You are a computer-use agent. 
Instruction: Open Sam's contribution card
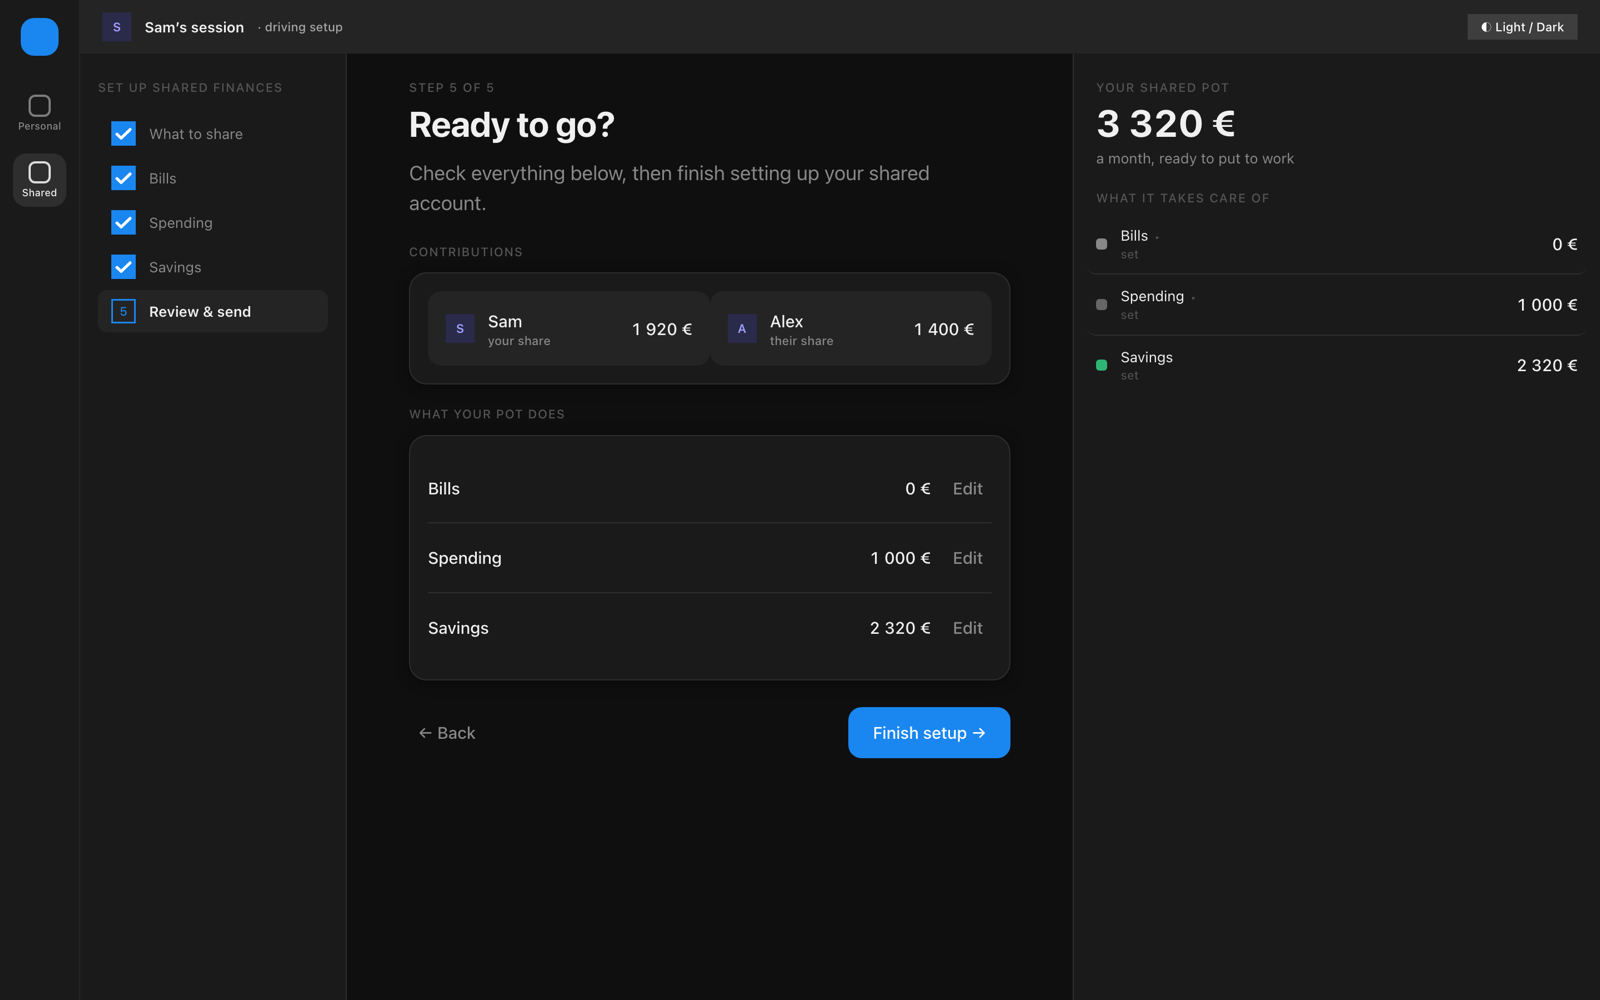click(569, 328)
